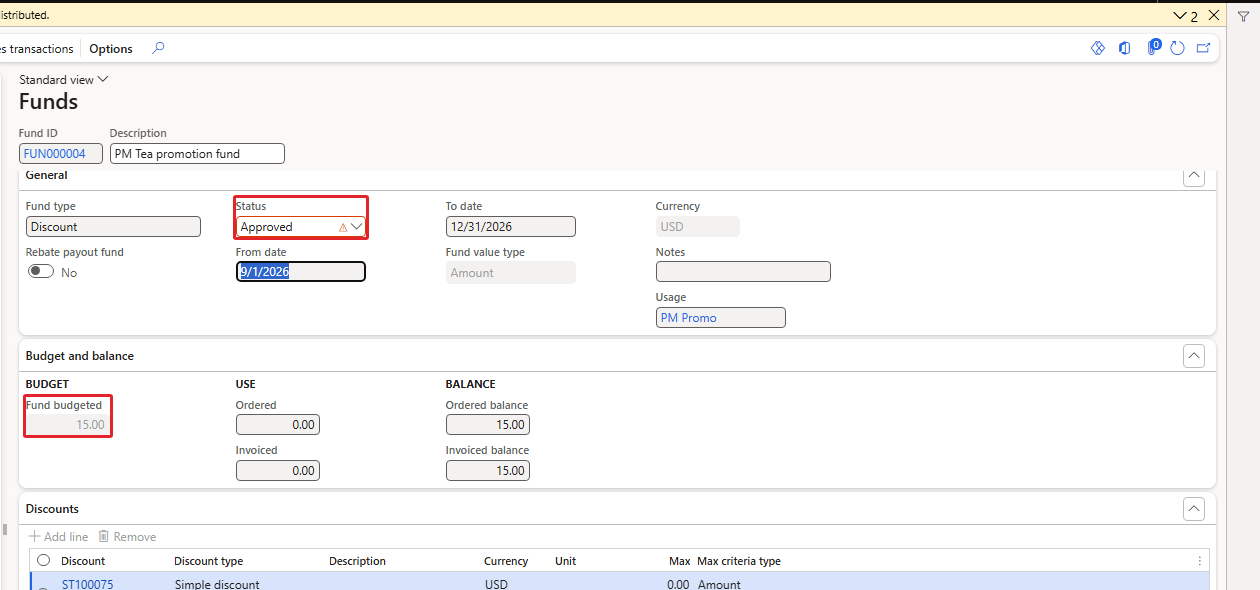1260x590 pixels.
Task: Click the Currency USD field
Action: tap(698, 227)
